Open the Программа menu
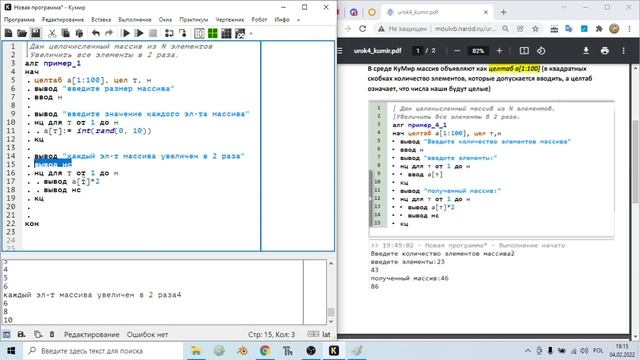This screenshot has height=360, width=640. click(20, 20)
